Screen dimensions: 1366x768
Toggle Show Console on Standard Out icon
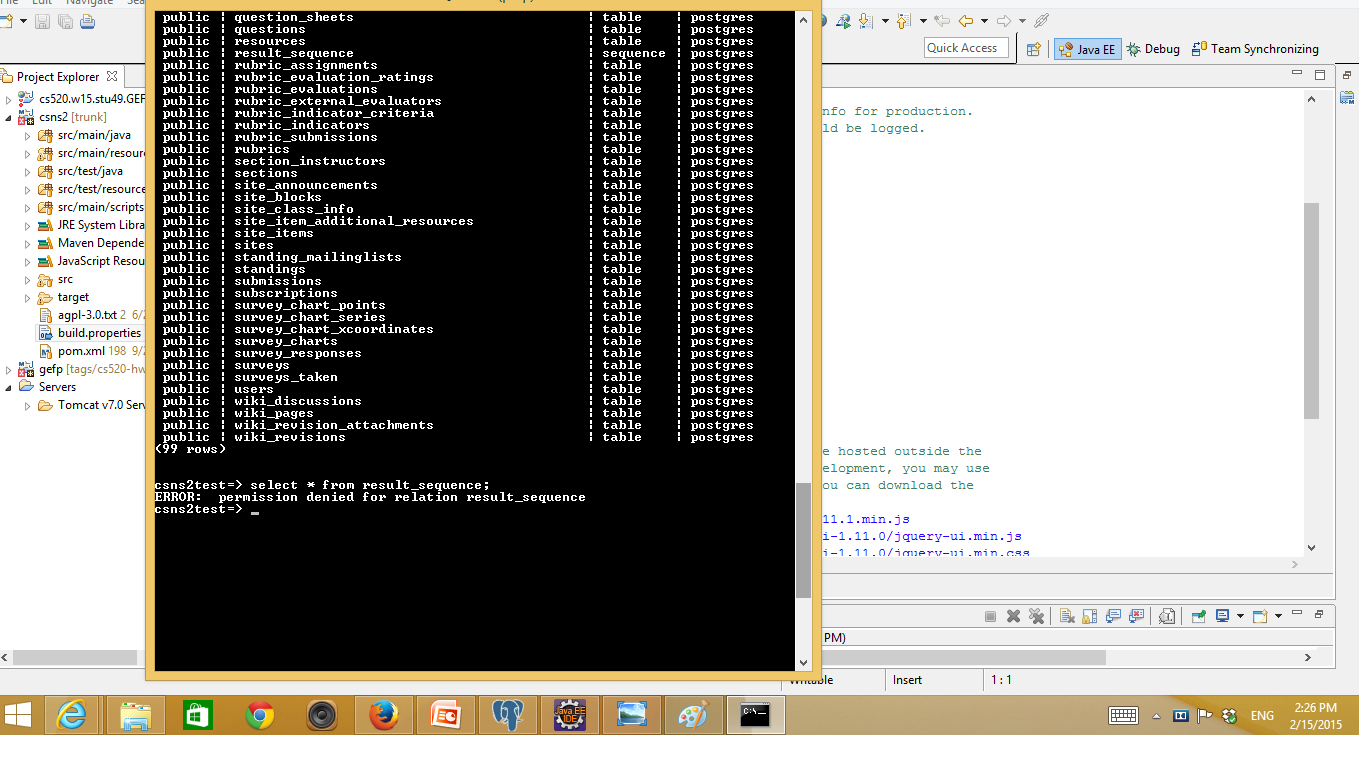coord(1113,616)
